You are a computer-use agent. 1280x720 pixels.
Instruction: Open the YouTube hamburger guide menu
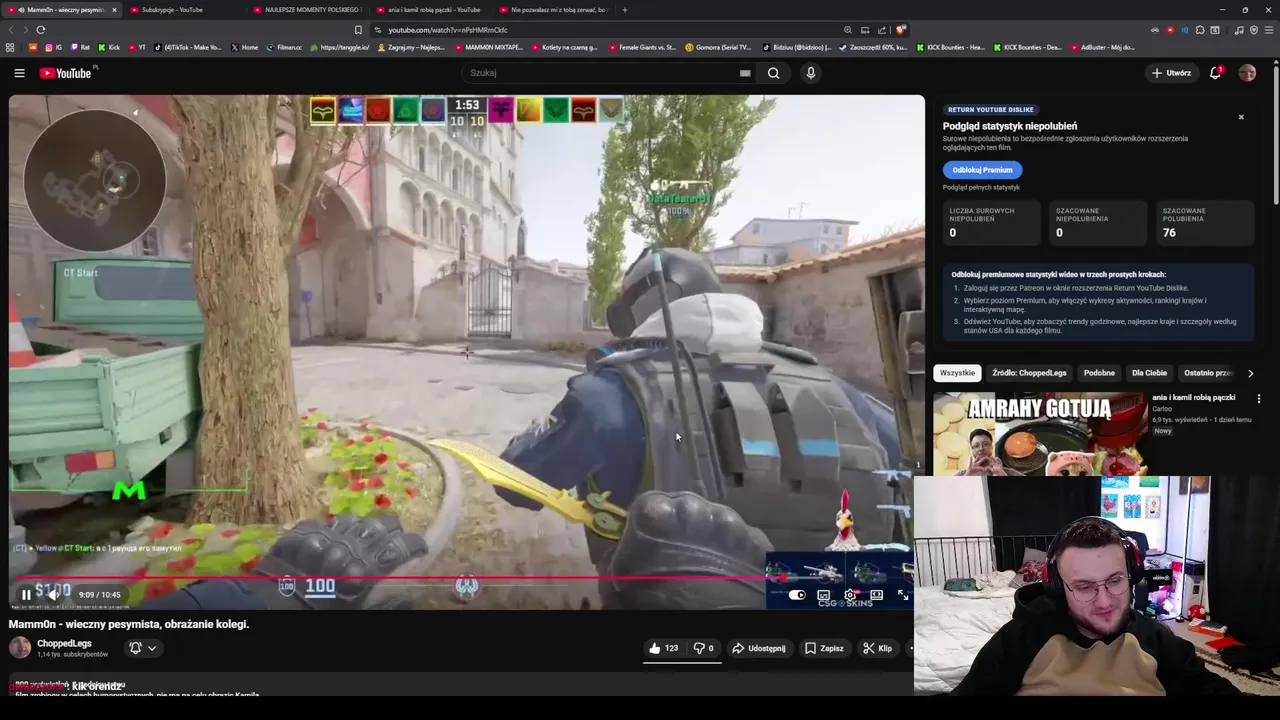19,73
